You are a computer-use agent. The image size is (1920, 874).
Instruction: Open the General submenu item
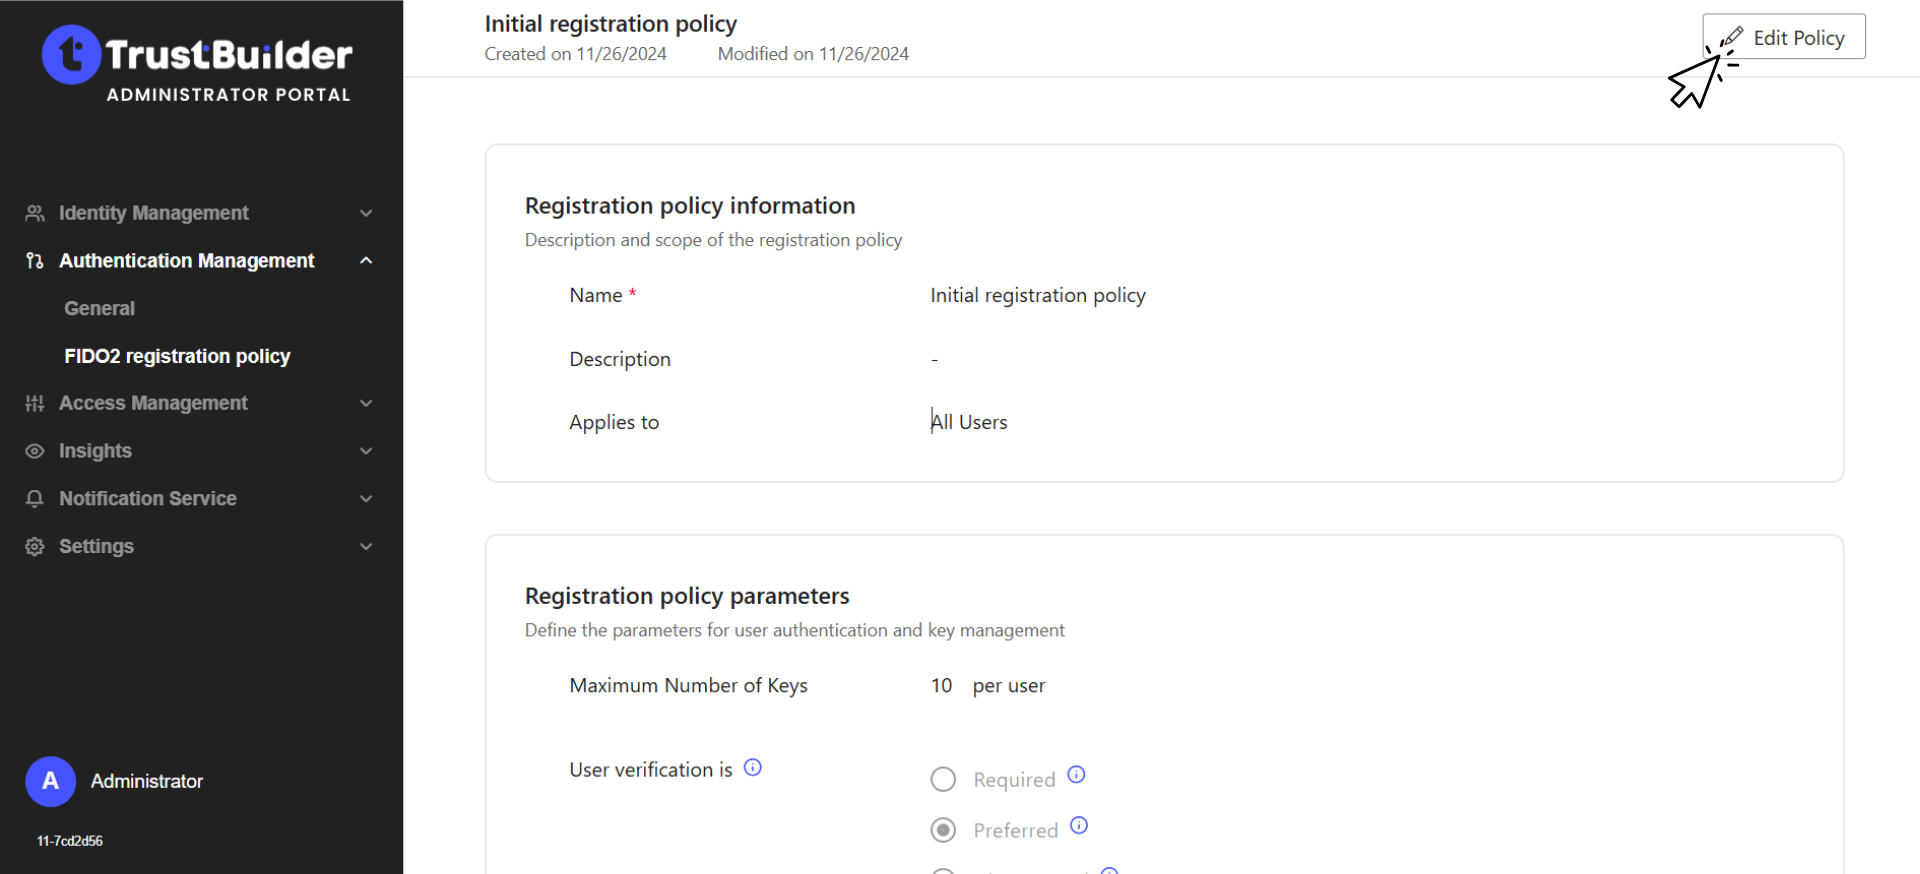tap(100, 309)
